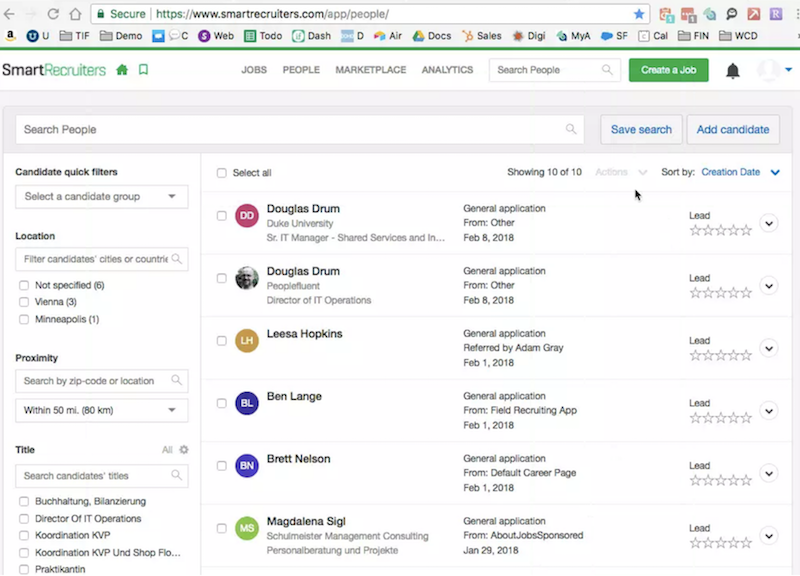Click the browser reload icon
The width and height of the screenshot is (800, 576).
pyautogui.click(x=53, y=14)
